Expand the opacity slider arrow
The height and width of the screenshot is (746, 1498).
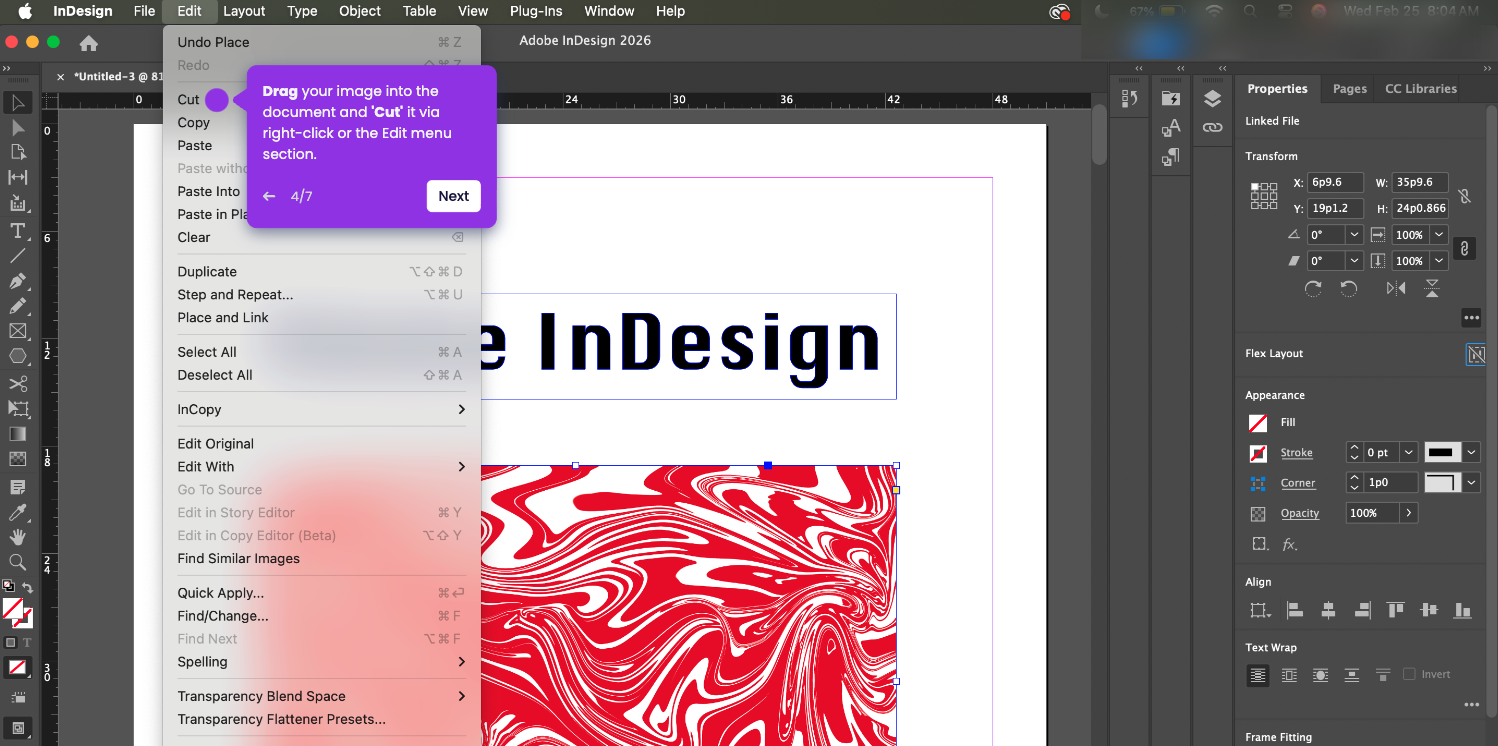click(x=1408, y=513)
